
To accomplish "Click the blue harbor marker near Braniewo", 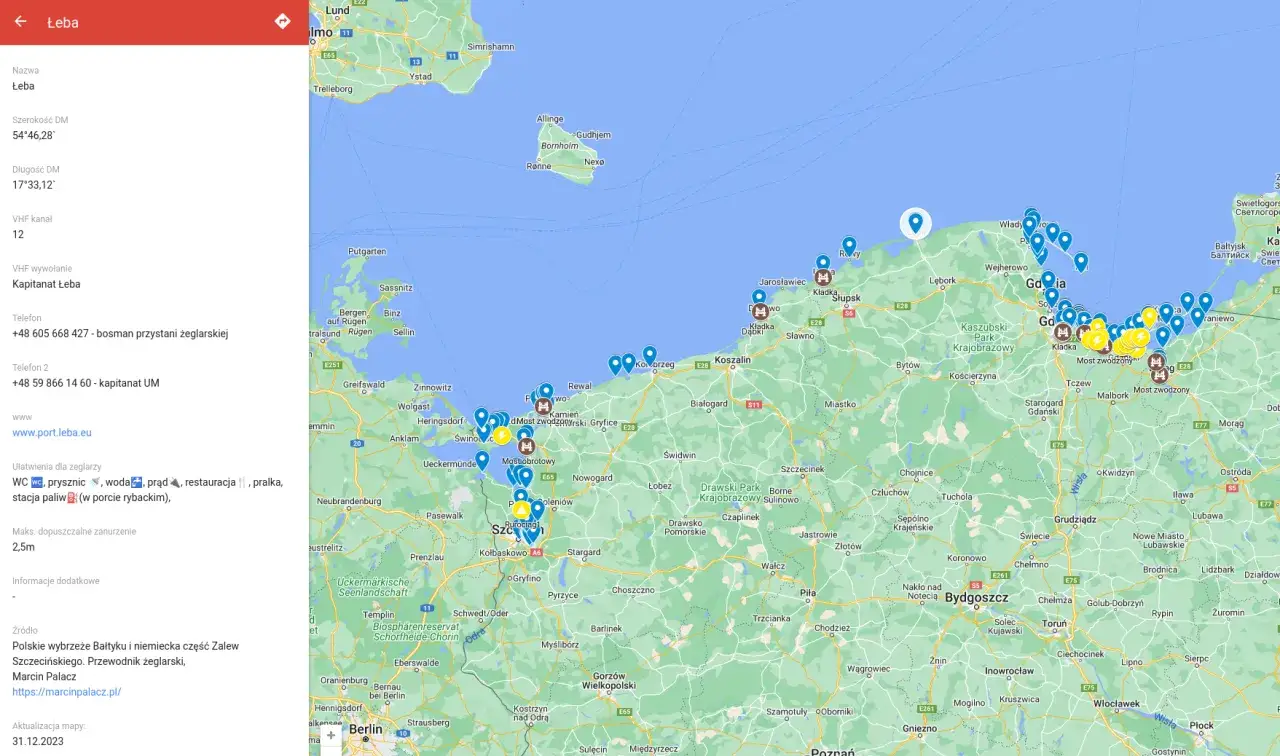I will point(1196,314).
